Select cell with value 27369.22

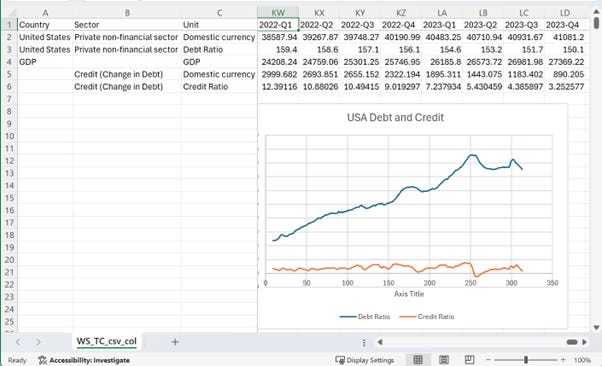pyautogui.click(x=565, y=62)
